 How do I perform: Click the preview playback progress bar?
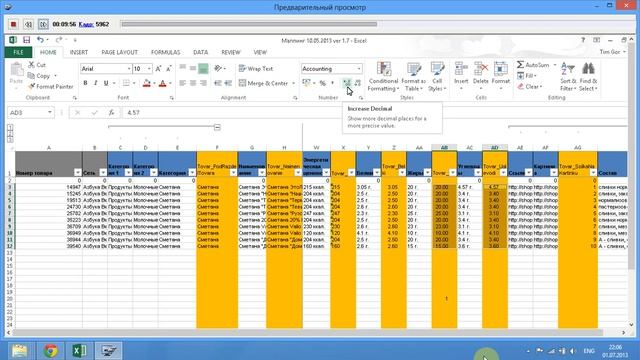[249, 24]
